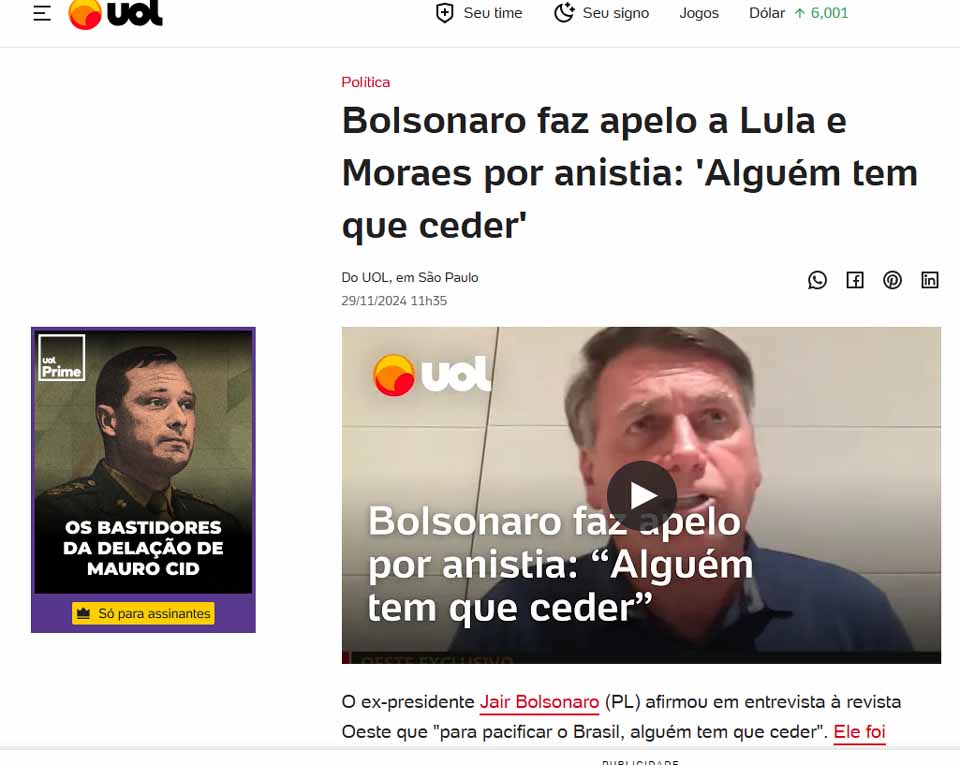Follow the Jair Bolsonaro hyperlink
Screen dimensions: 960x765
(x=539, y=702)
